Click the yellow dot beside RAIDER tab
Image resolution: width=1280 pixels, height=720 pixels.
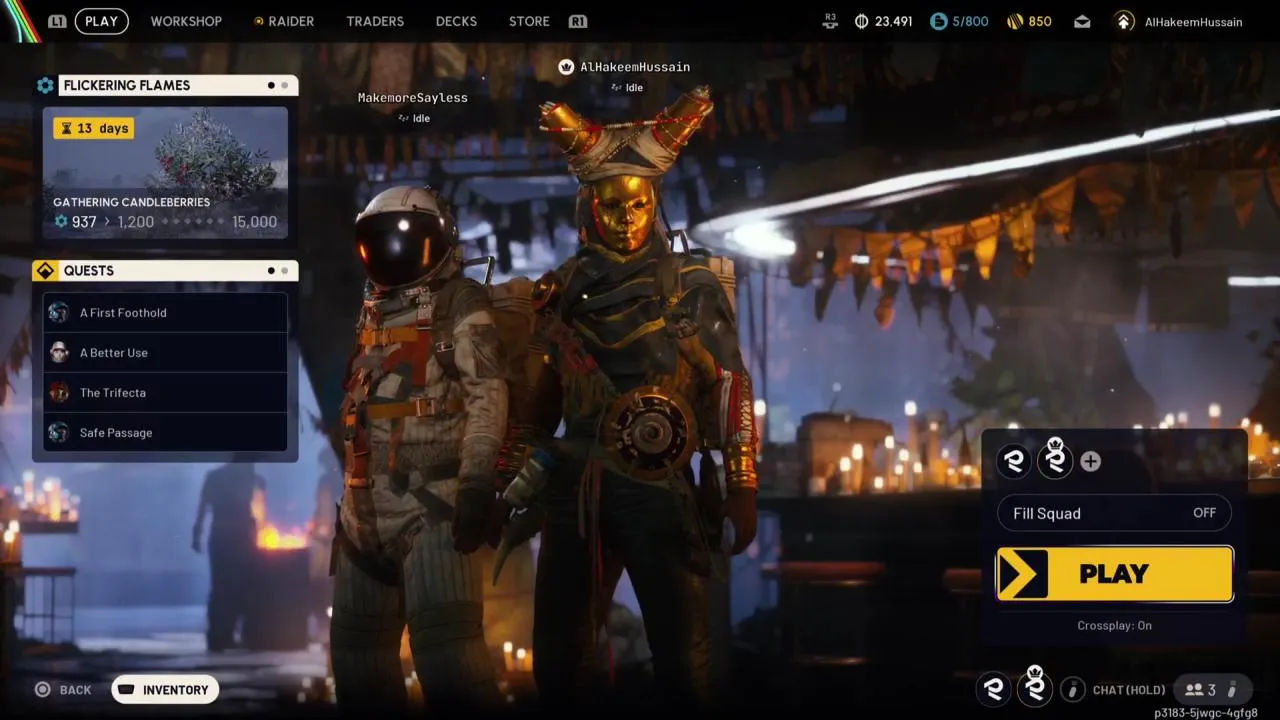(x=259, y=21)
